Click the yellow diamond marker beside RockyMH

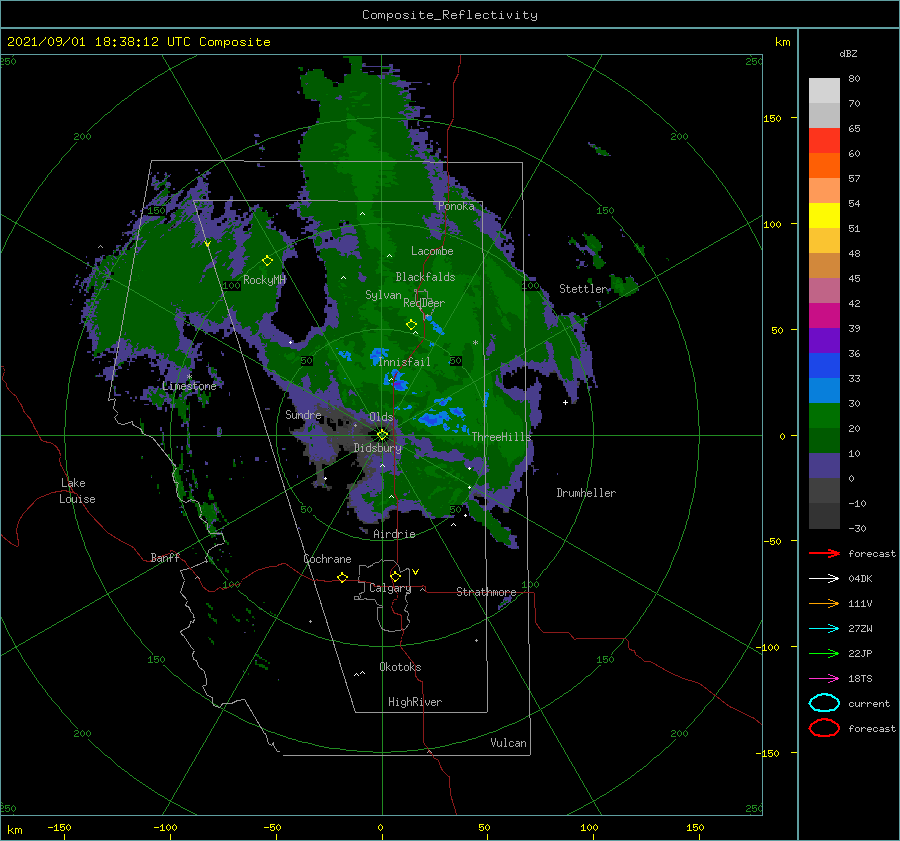pyautogui.click(x=267, y=261)
